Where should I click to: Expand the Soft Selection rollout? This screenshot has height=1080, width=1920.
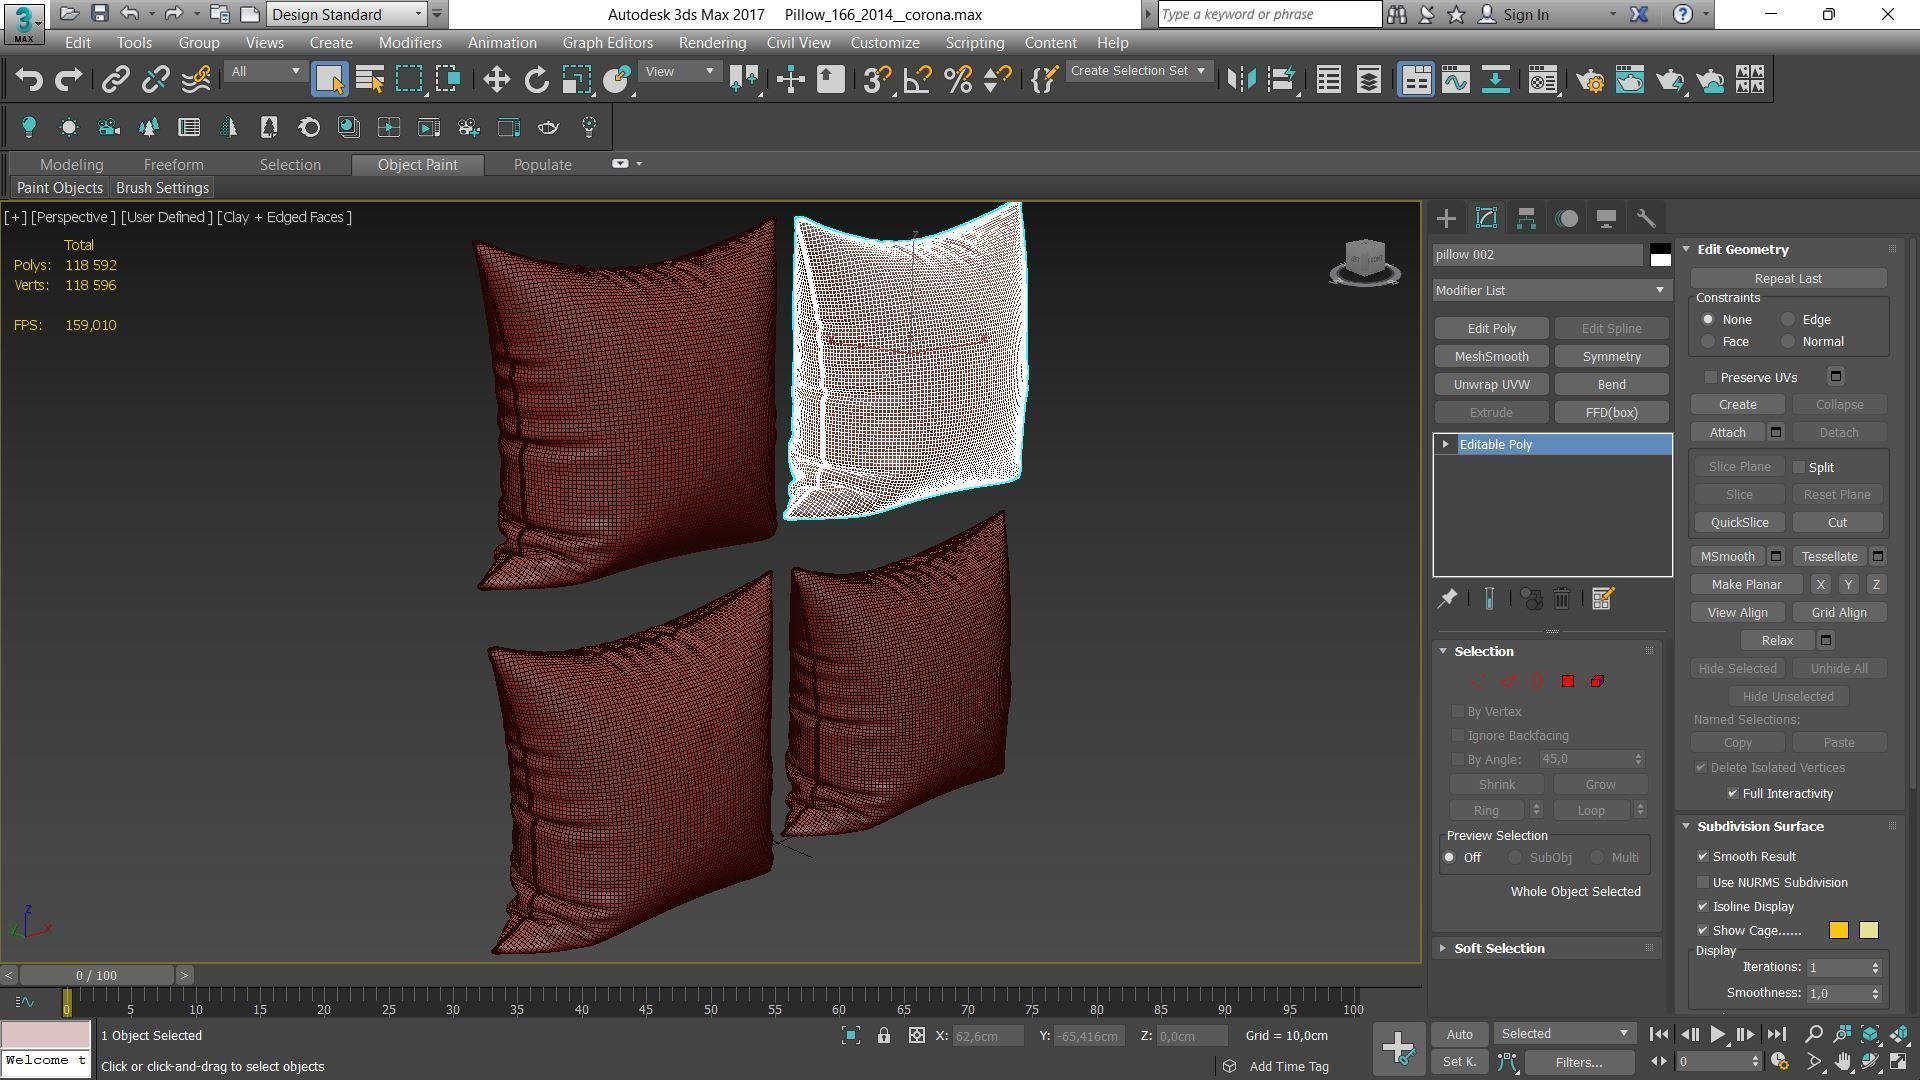click(1498, 948)
